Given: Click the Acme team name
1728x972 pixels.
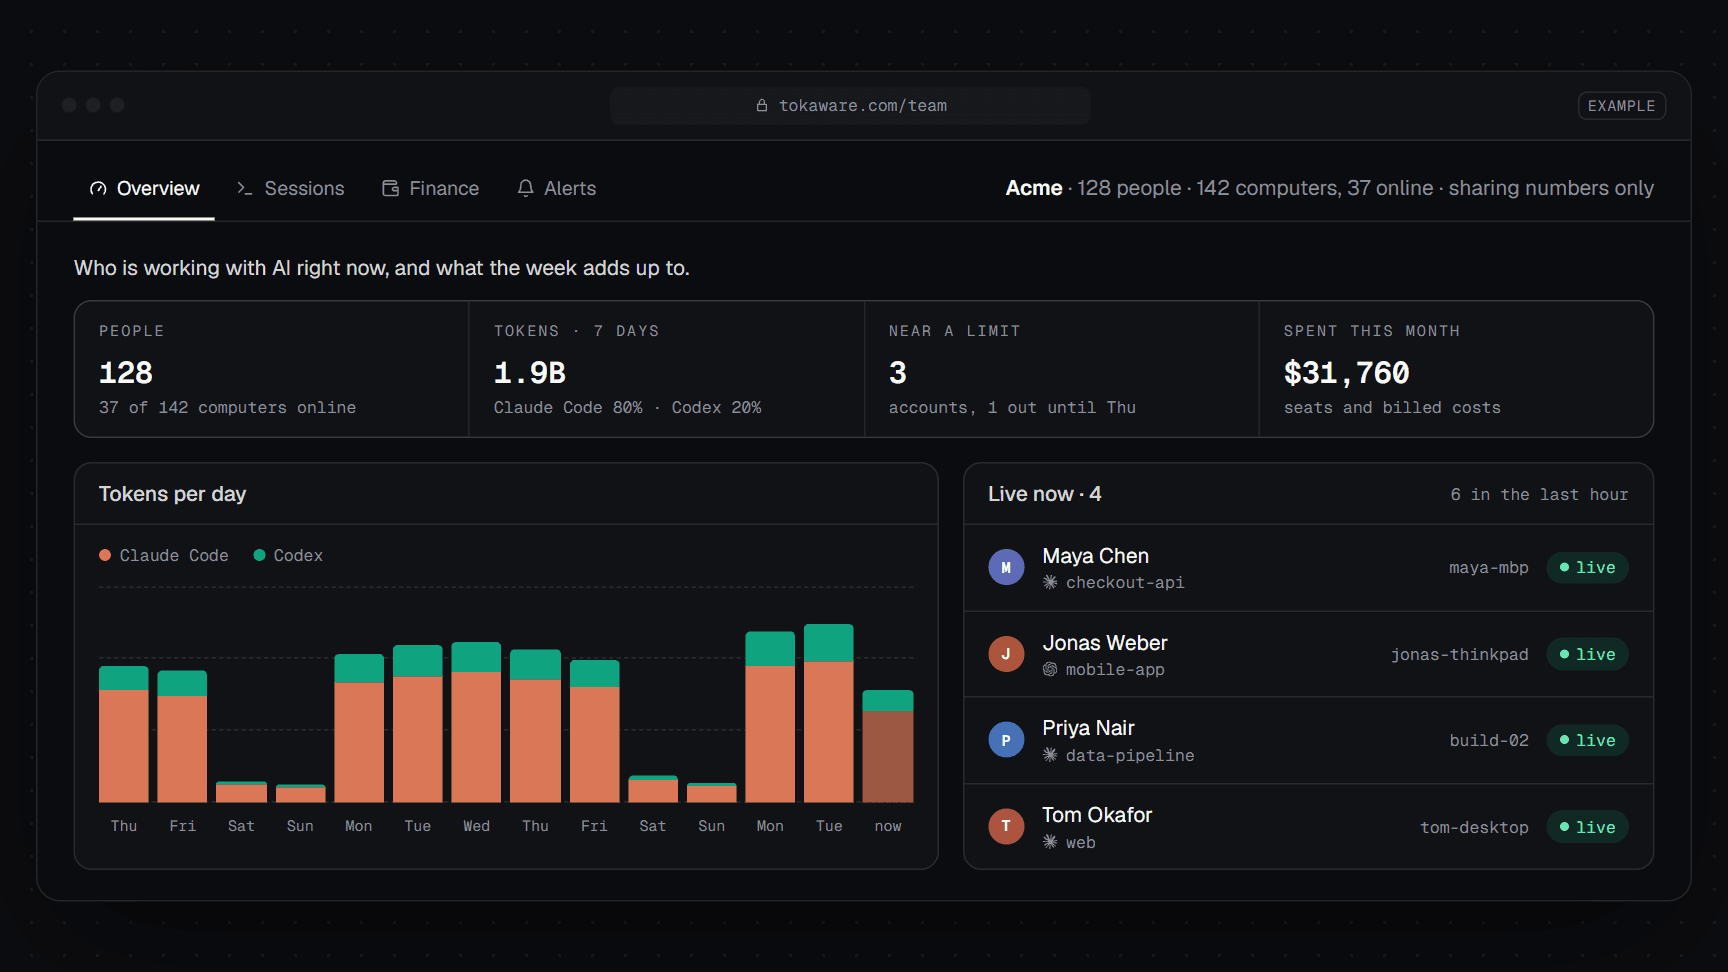Looking at the screenshot, I should point(1034,188).
